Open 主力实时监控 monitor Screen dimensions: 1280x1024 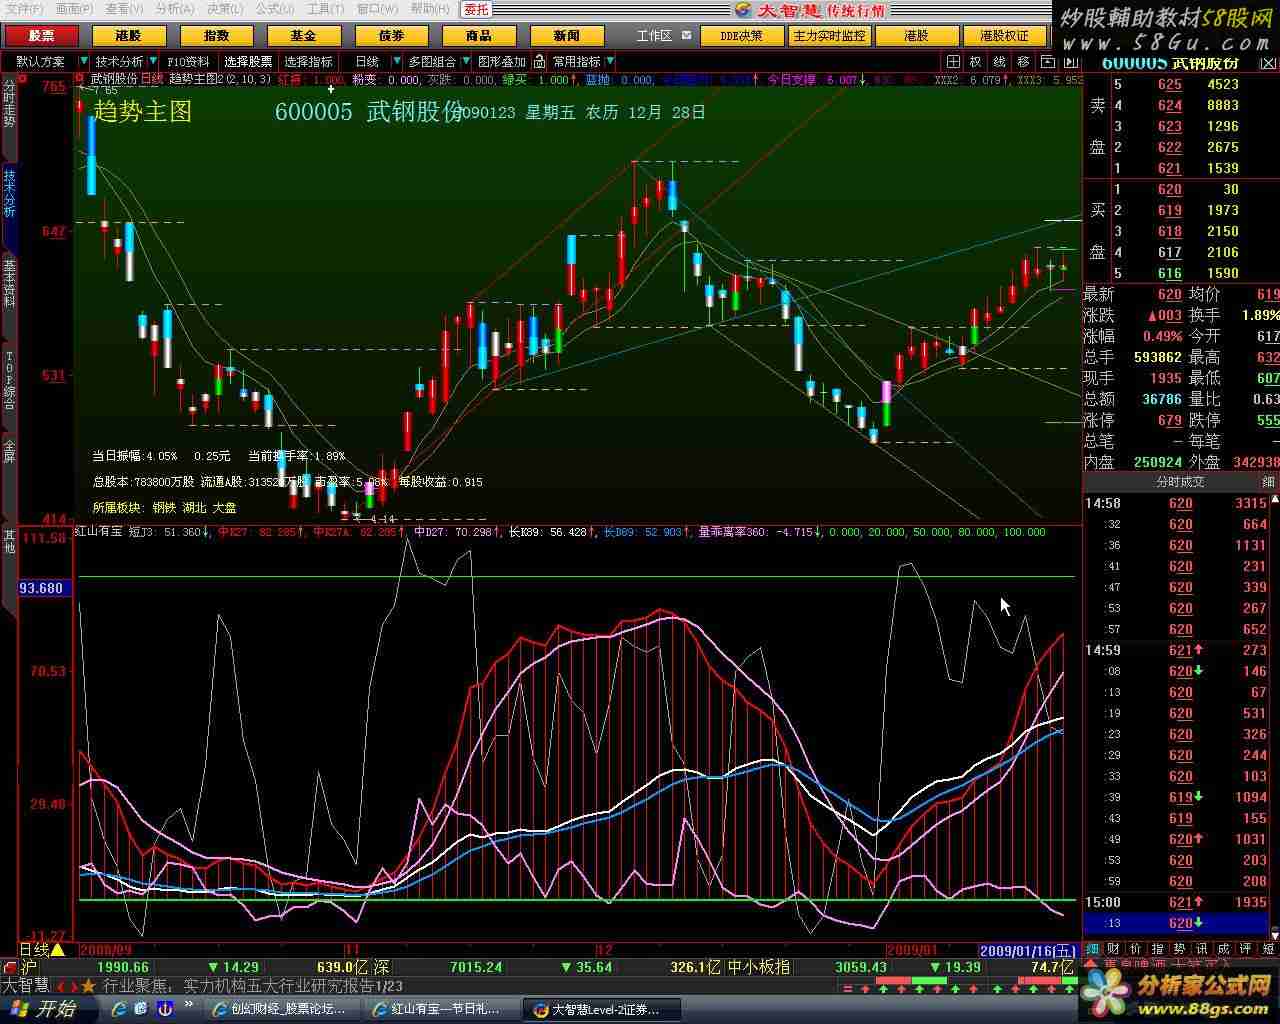tap(829, 35)
